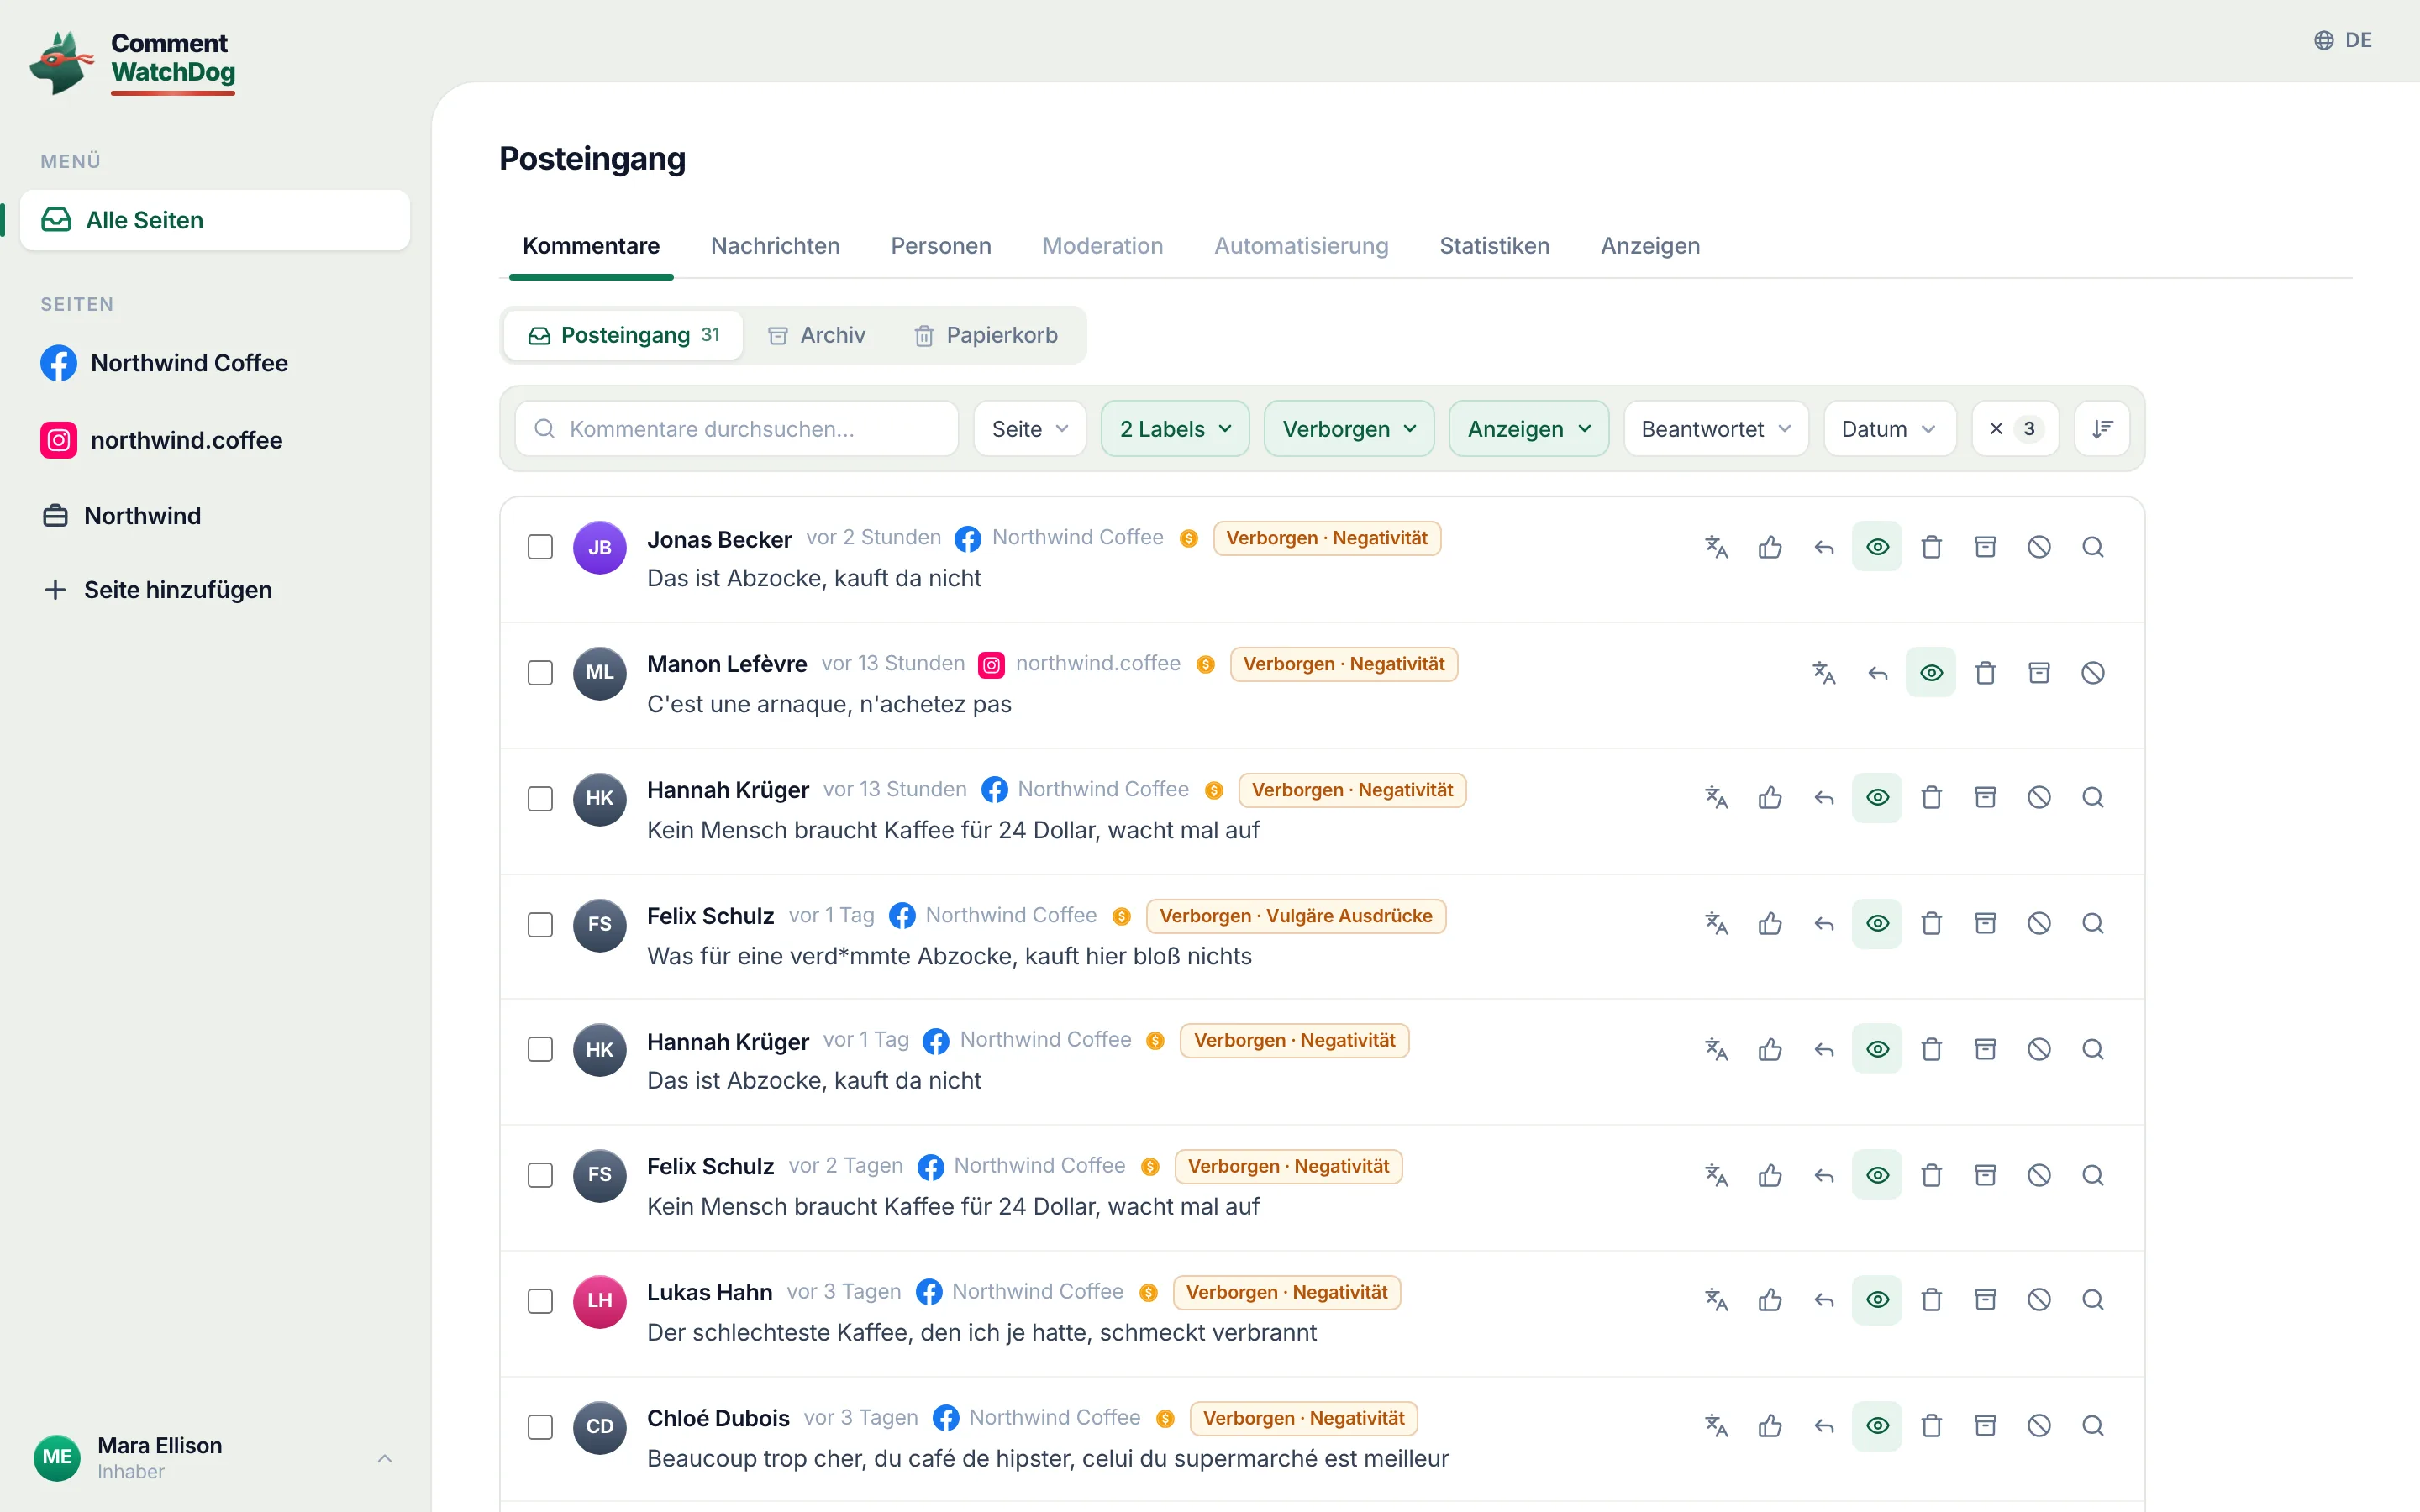Image resolution: width=2420 pixels, height=1512 pixels.
Task: Reply to Manon Lefèvre's comment
Action: 1878,673
